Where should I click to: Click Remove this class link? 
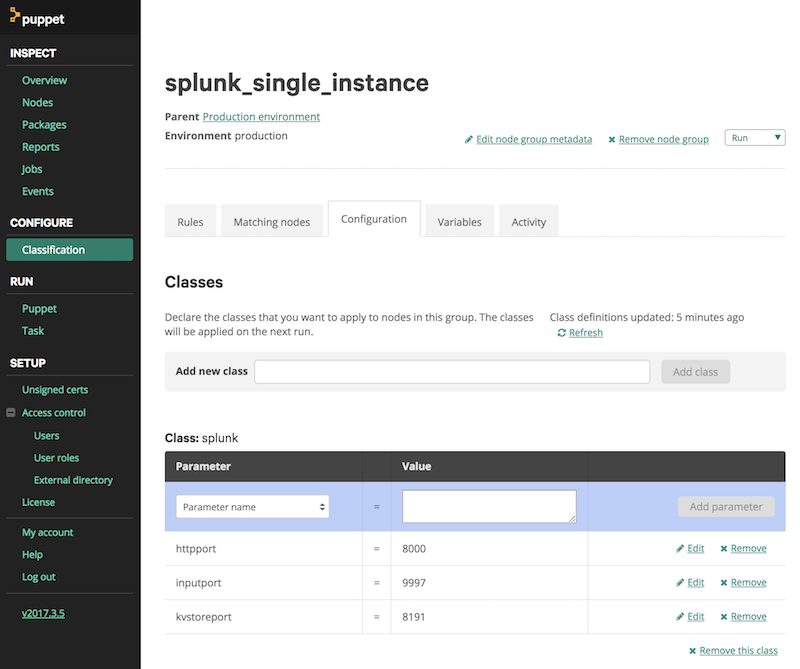coord(738,651)
